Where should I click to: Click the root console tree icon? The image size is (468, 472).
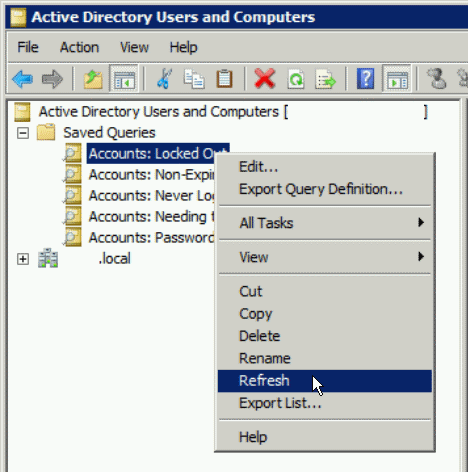coord(22,112)
